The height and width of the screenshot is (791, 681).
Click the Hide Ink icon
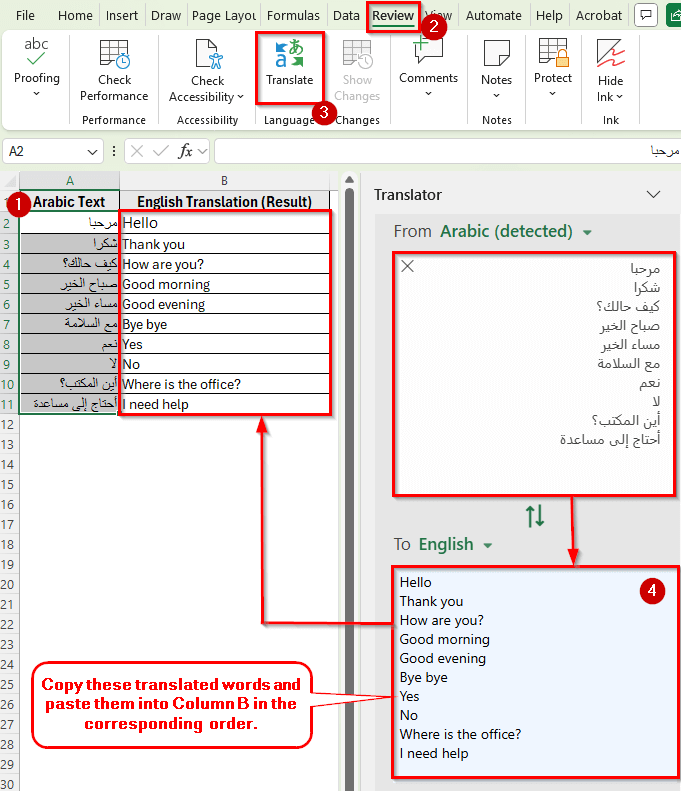610,56
